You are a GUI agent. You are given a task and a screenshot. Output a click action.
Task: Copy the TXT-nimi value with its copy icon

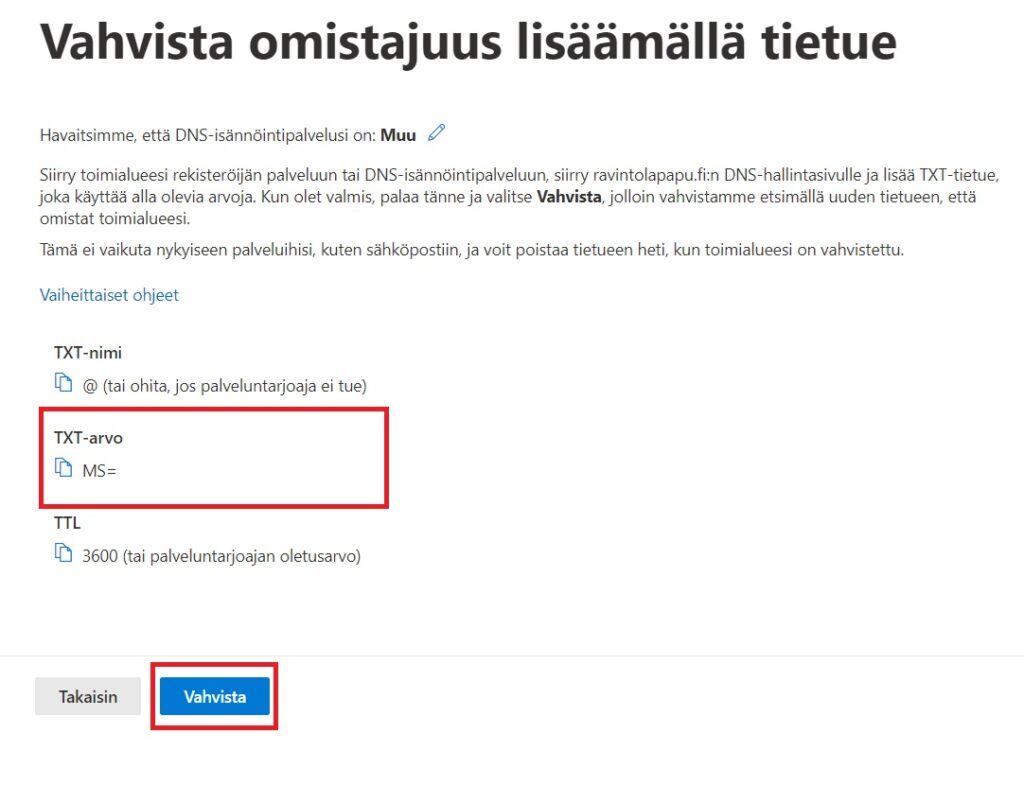[x=64, y=383]
